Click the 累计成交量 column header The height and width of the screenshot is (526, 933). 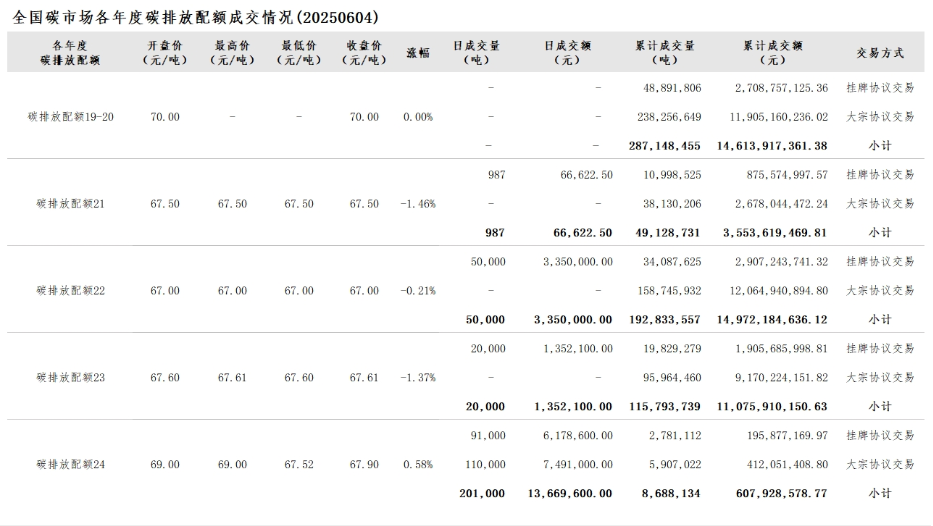click(x=665, y=52)
